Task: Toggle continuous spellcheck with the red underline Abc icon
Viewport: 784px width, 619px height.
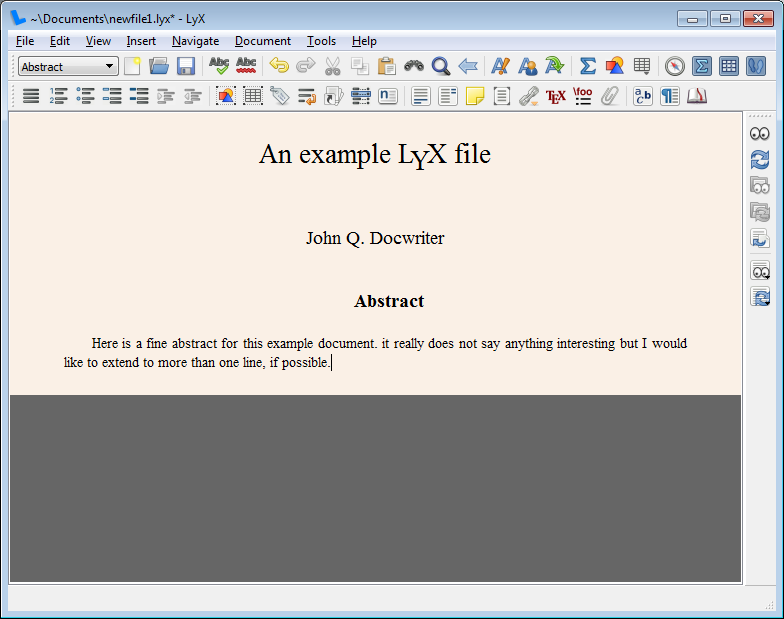Action: coord(246,66)
